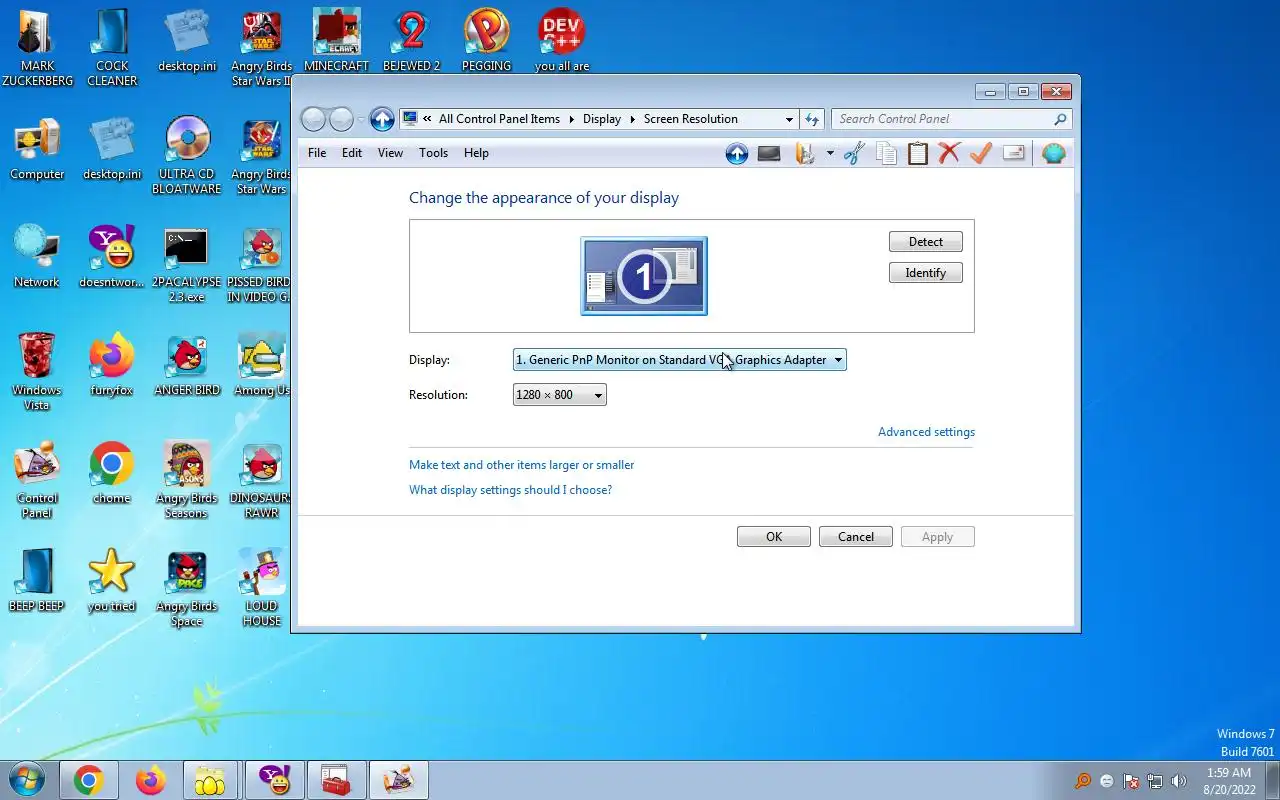
Task: Click the dark monitor toolbar icon
Action: (769, 153)
